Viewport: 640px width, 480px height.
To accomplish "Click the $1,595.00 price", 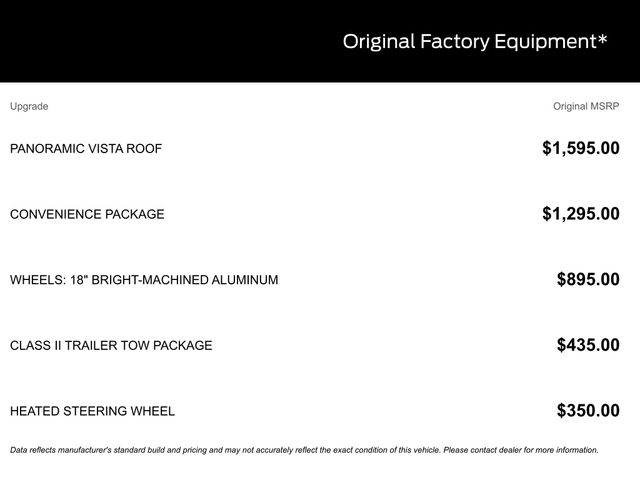I will (580, 149).
